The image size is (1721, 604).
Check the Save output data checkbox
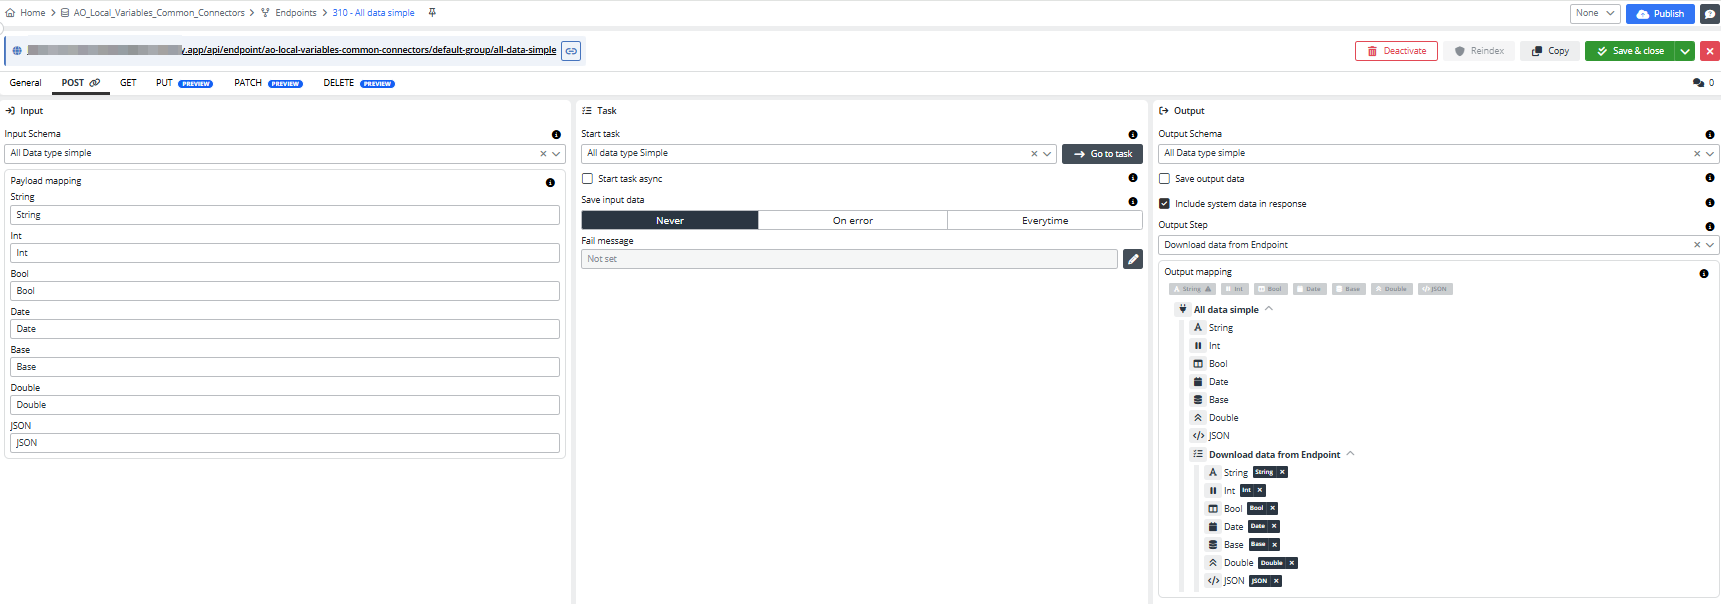[x=1164, y=179]
